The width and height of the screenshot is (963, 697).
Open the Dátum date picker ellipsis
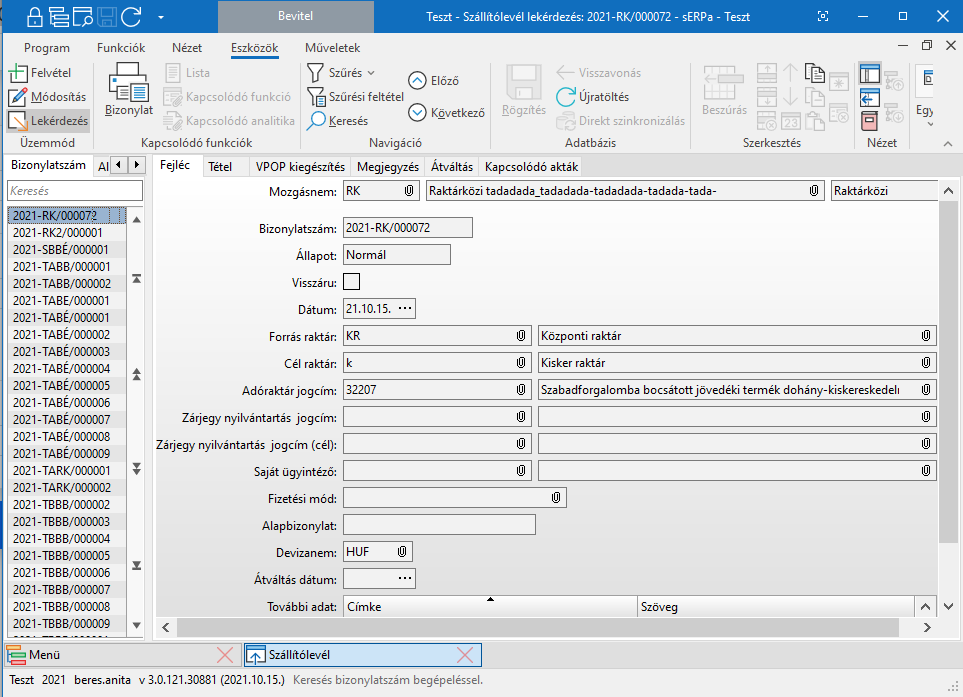[404, 308]
